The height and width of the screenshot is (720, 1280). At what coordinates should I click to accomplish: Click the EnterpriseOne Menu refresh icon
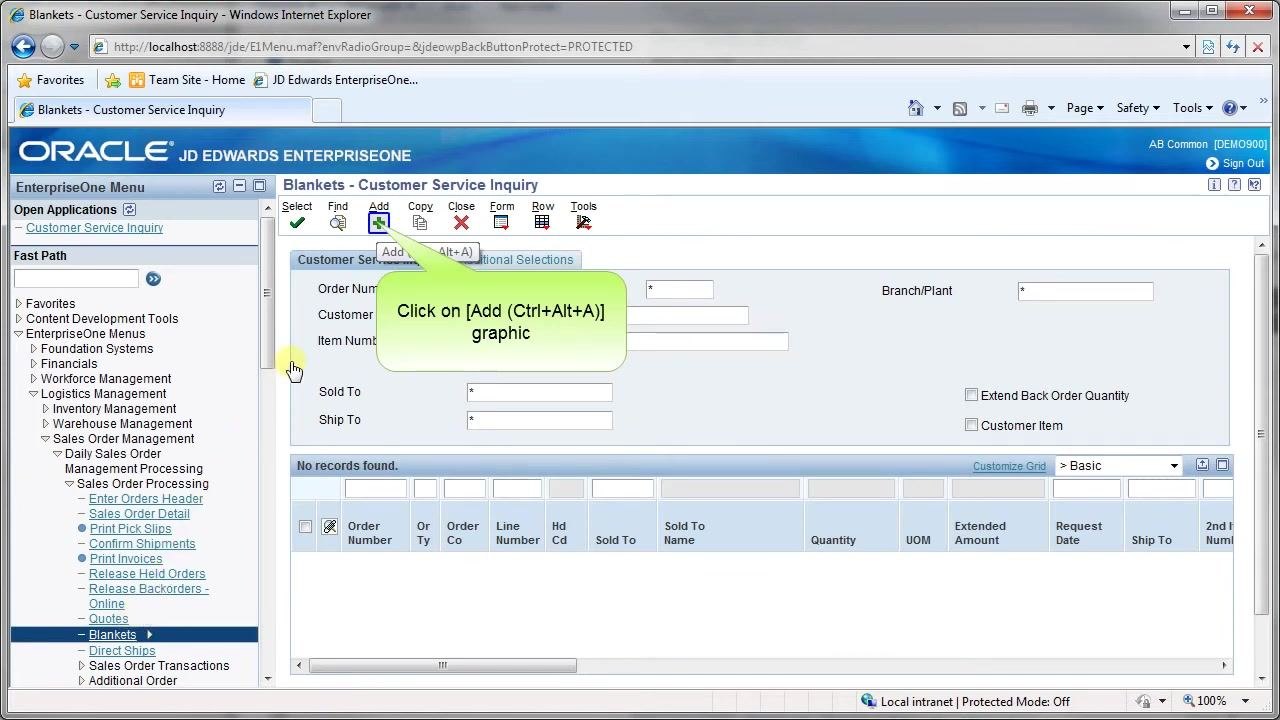tap(219, 186)
